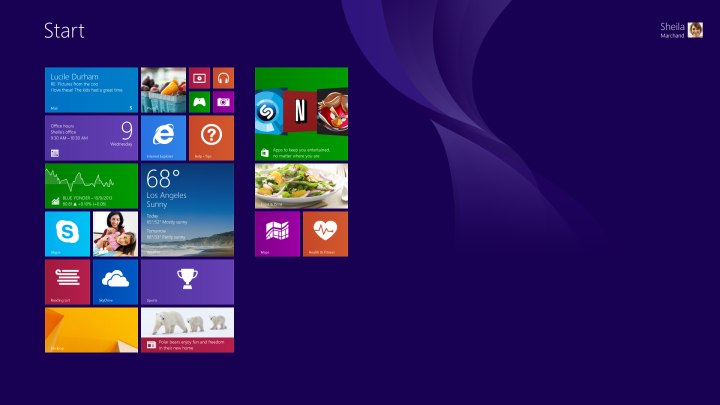Open the Maps tile
This screenshot has width=720, height=405.
(277, 233)
